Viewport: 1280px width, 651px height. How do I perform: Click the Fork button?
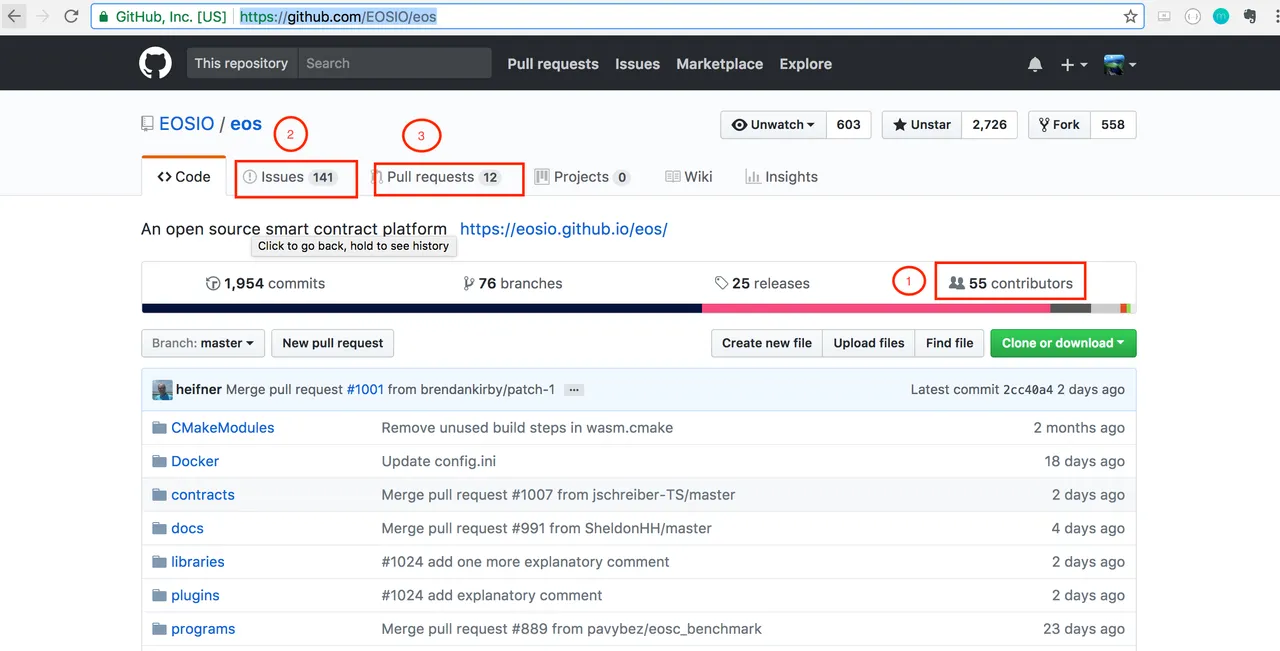tap(1059, 125)
